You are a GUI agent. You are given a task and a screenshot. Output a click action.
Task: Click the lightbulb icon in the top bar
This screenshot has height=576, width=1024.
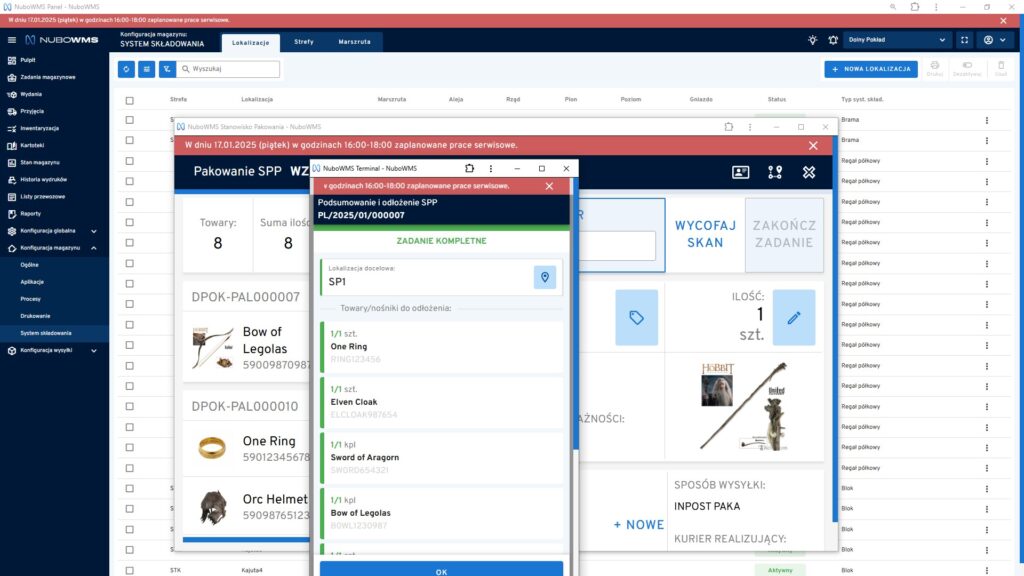point(812,40)
